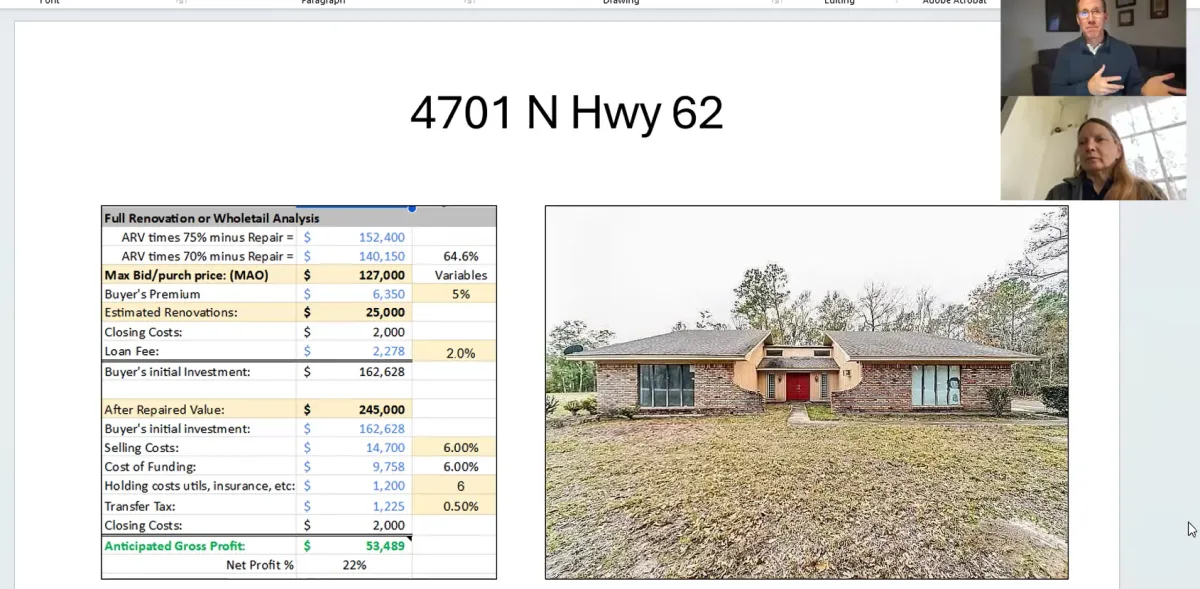The width and height of the screenshot is (1200, 589).
Task: Click the 245,000 after repaired value
Action: tap(382, 409)
